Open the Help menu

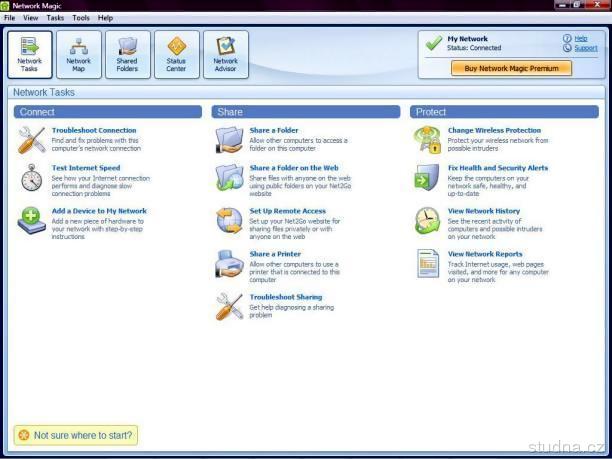coord(105,18)
